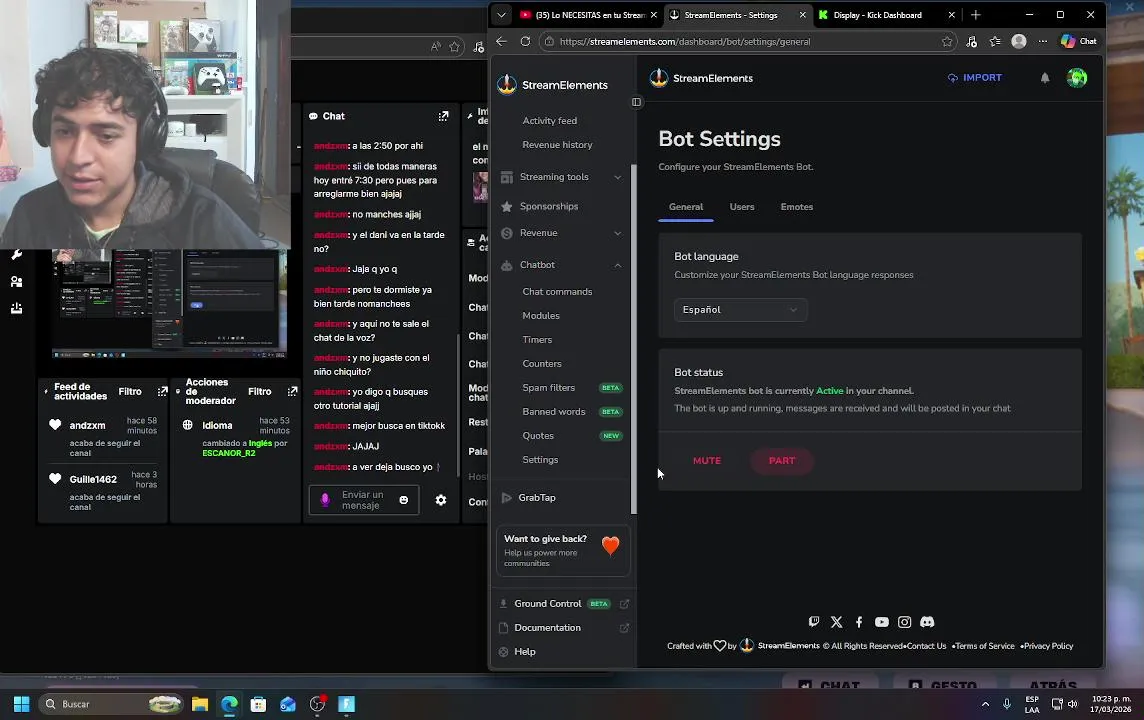Click the Contact Us footer link
This screenshot has width=1144, height=720.
927,646
